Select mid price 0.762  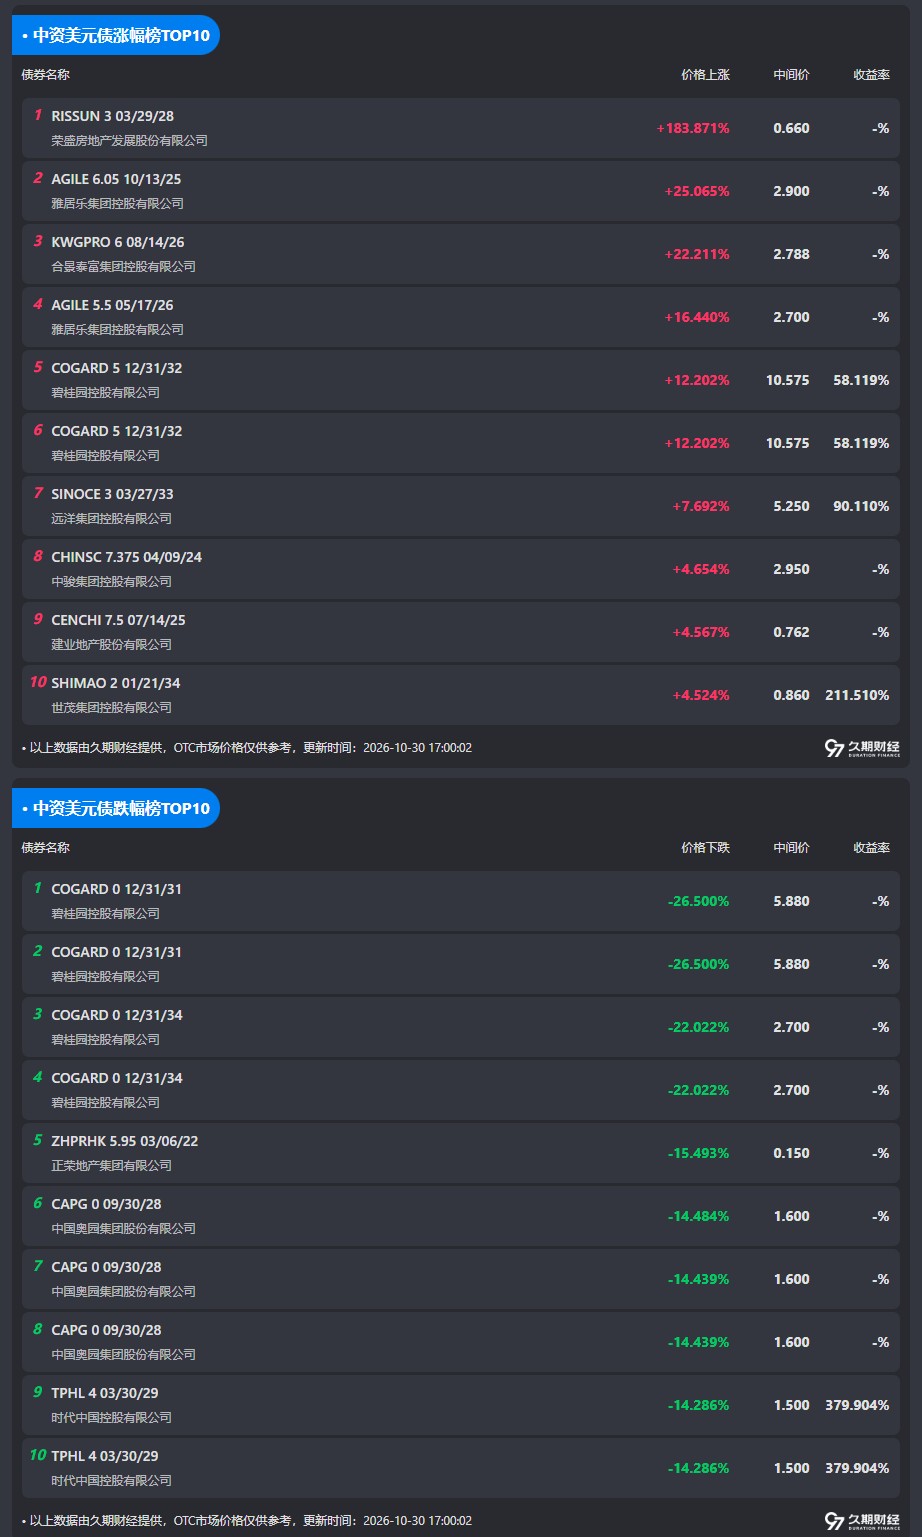point(791,632)
